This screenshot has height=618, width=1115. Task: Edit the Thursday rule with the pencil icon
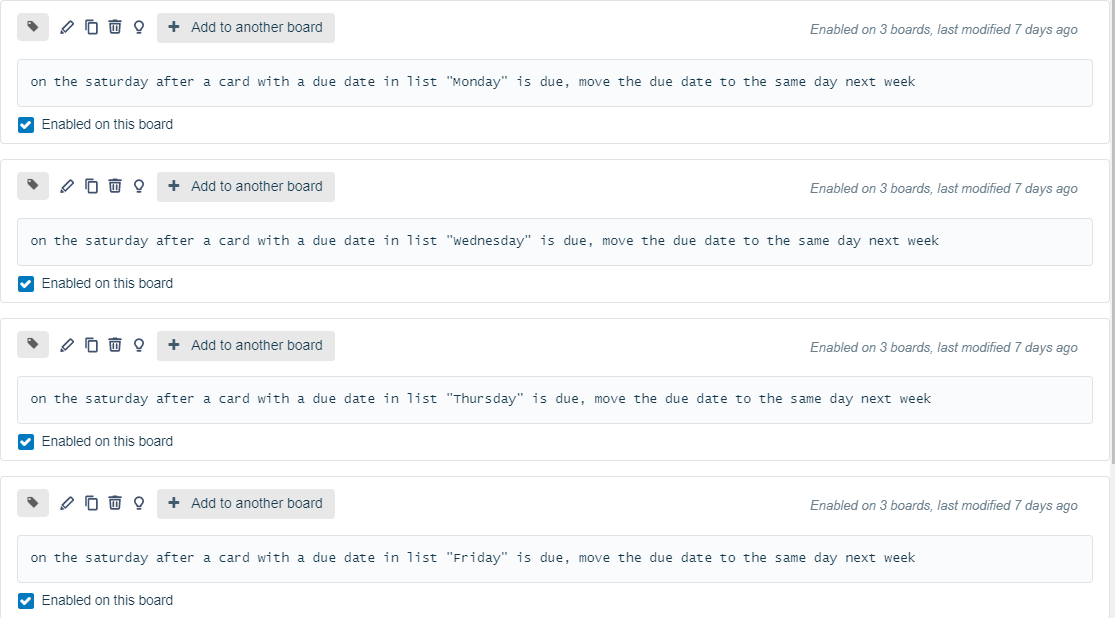pos(67,345)
